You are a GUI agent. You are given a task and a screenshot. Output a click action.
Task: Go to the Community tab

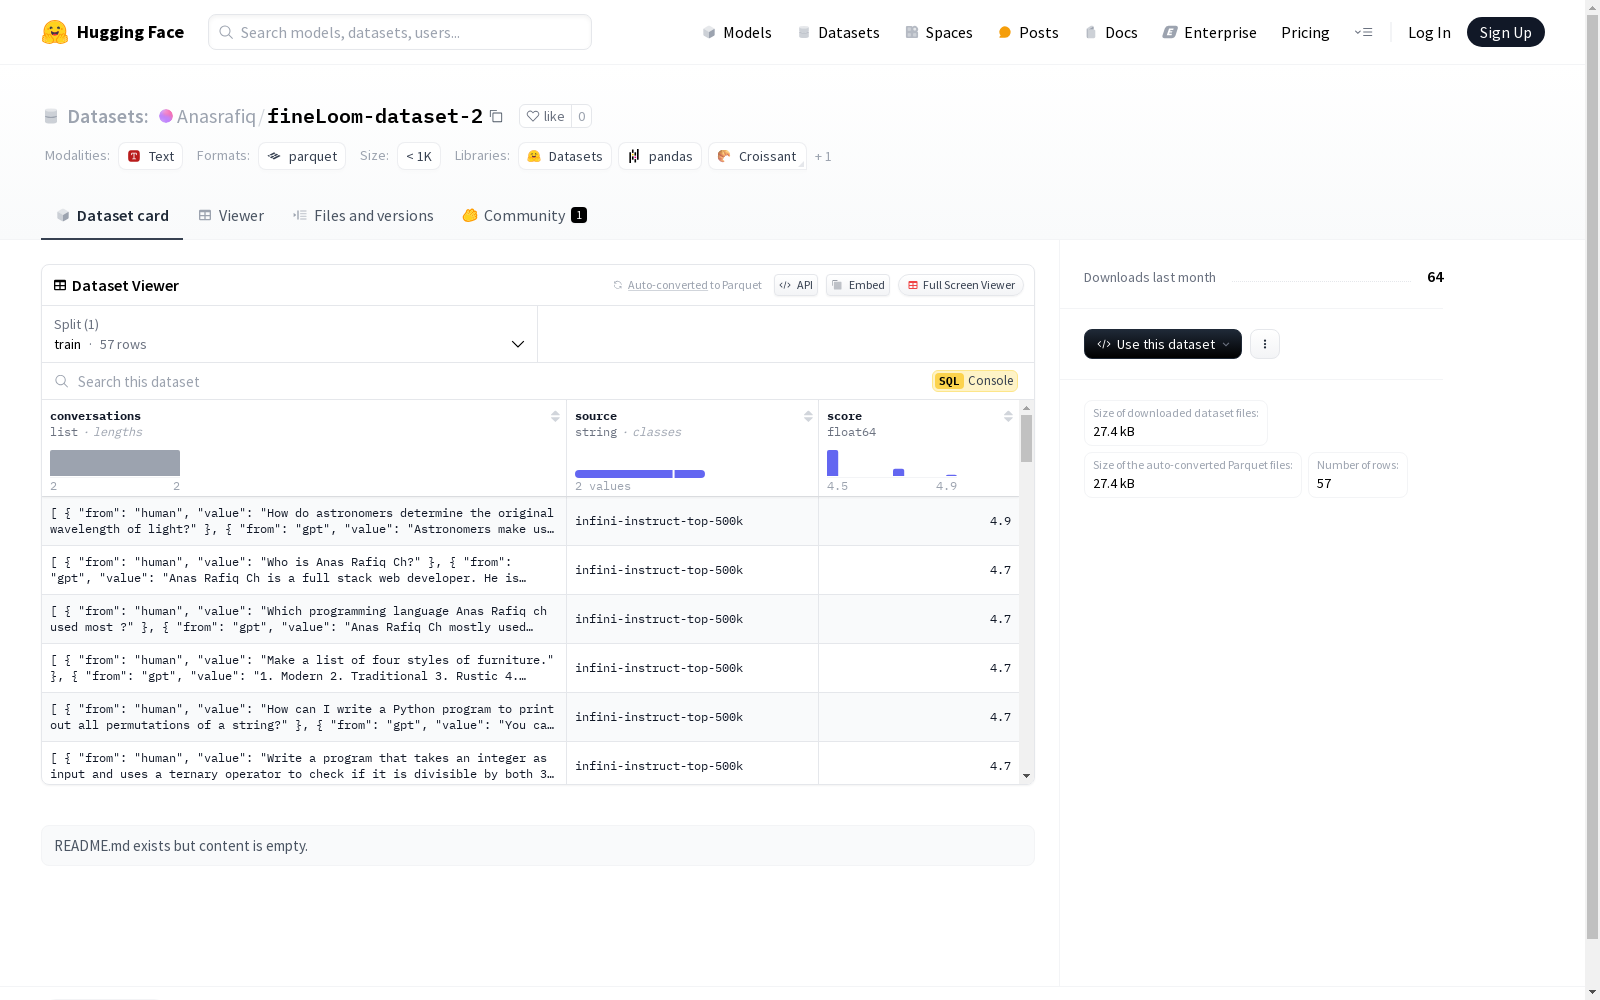[524, 216]
